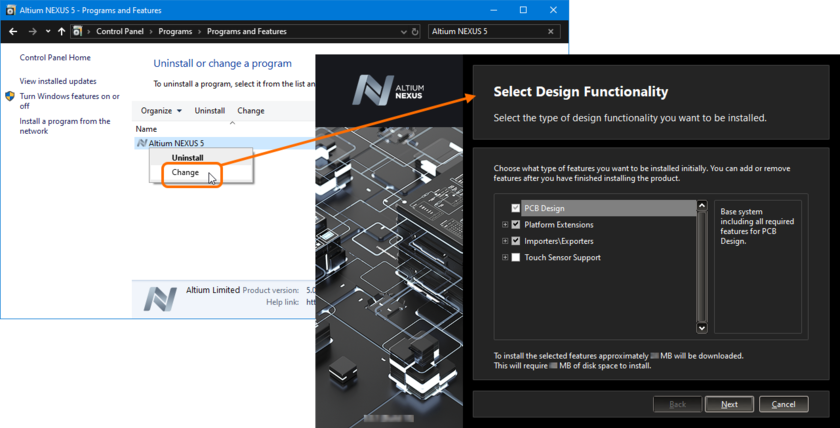
Task: Open the Organize dropdown menu
Action: point(161,111)
